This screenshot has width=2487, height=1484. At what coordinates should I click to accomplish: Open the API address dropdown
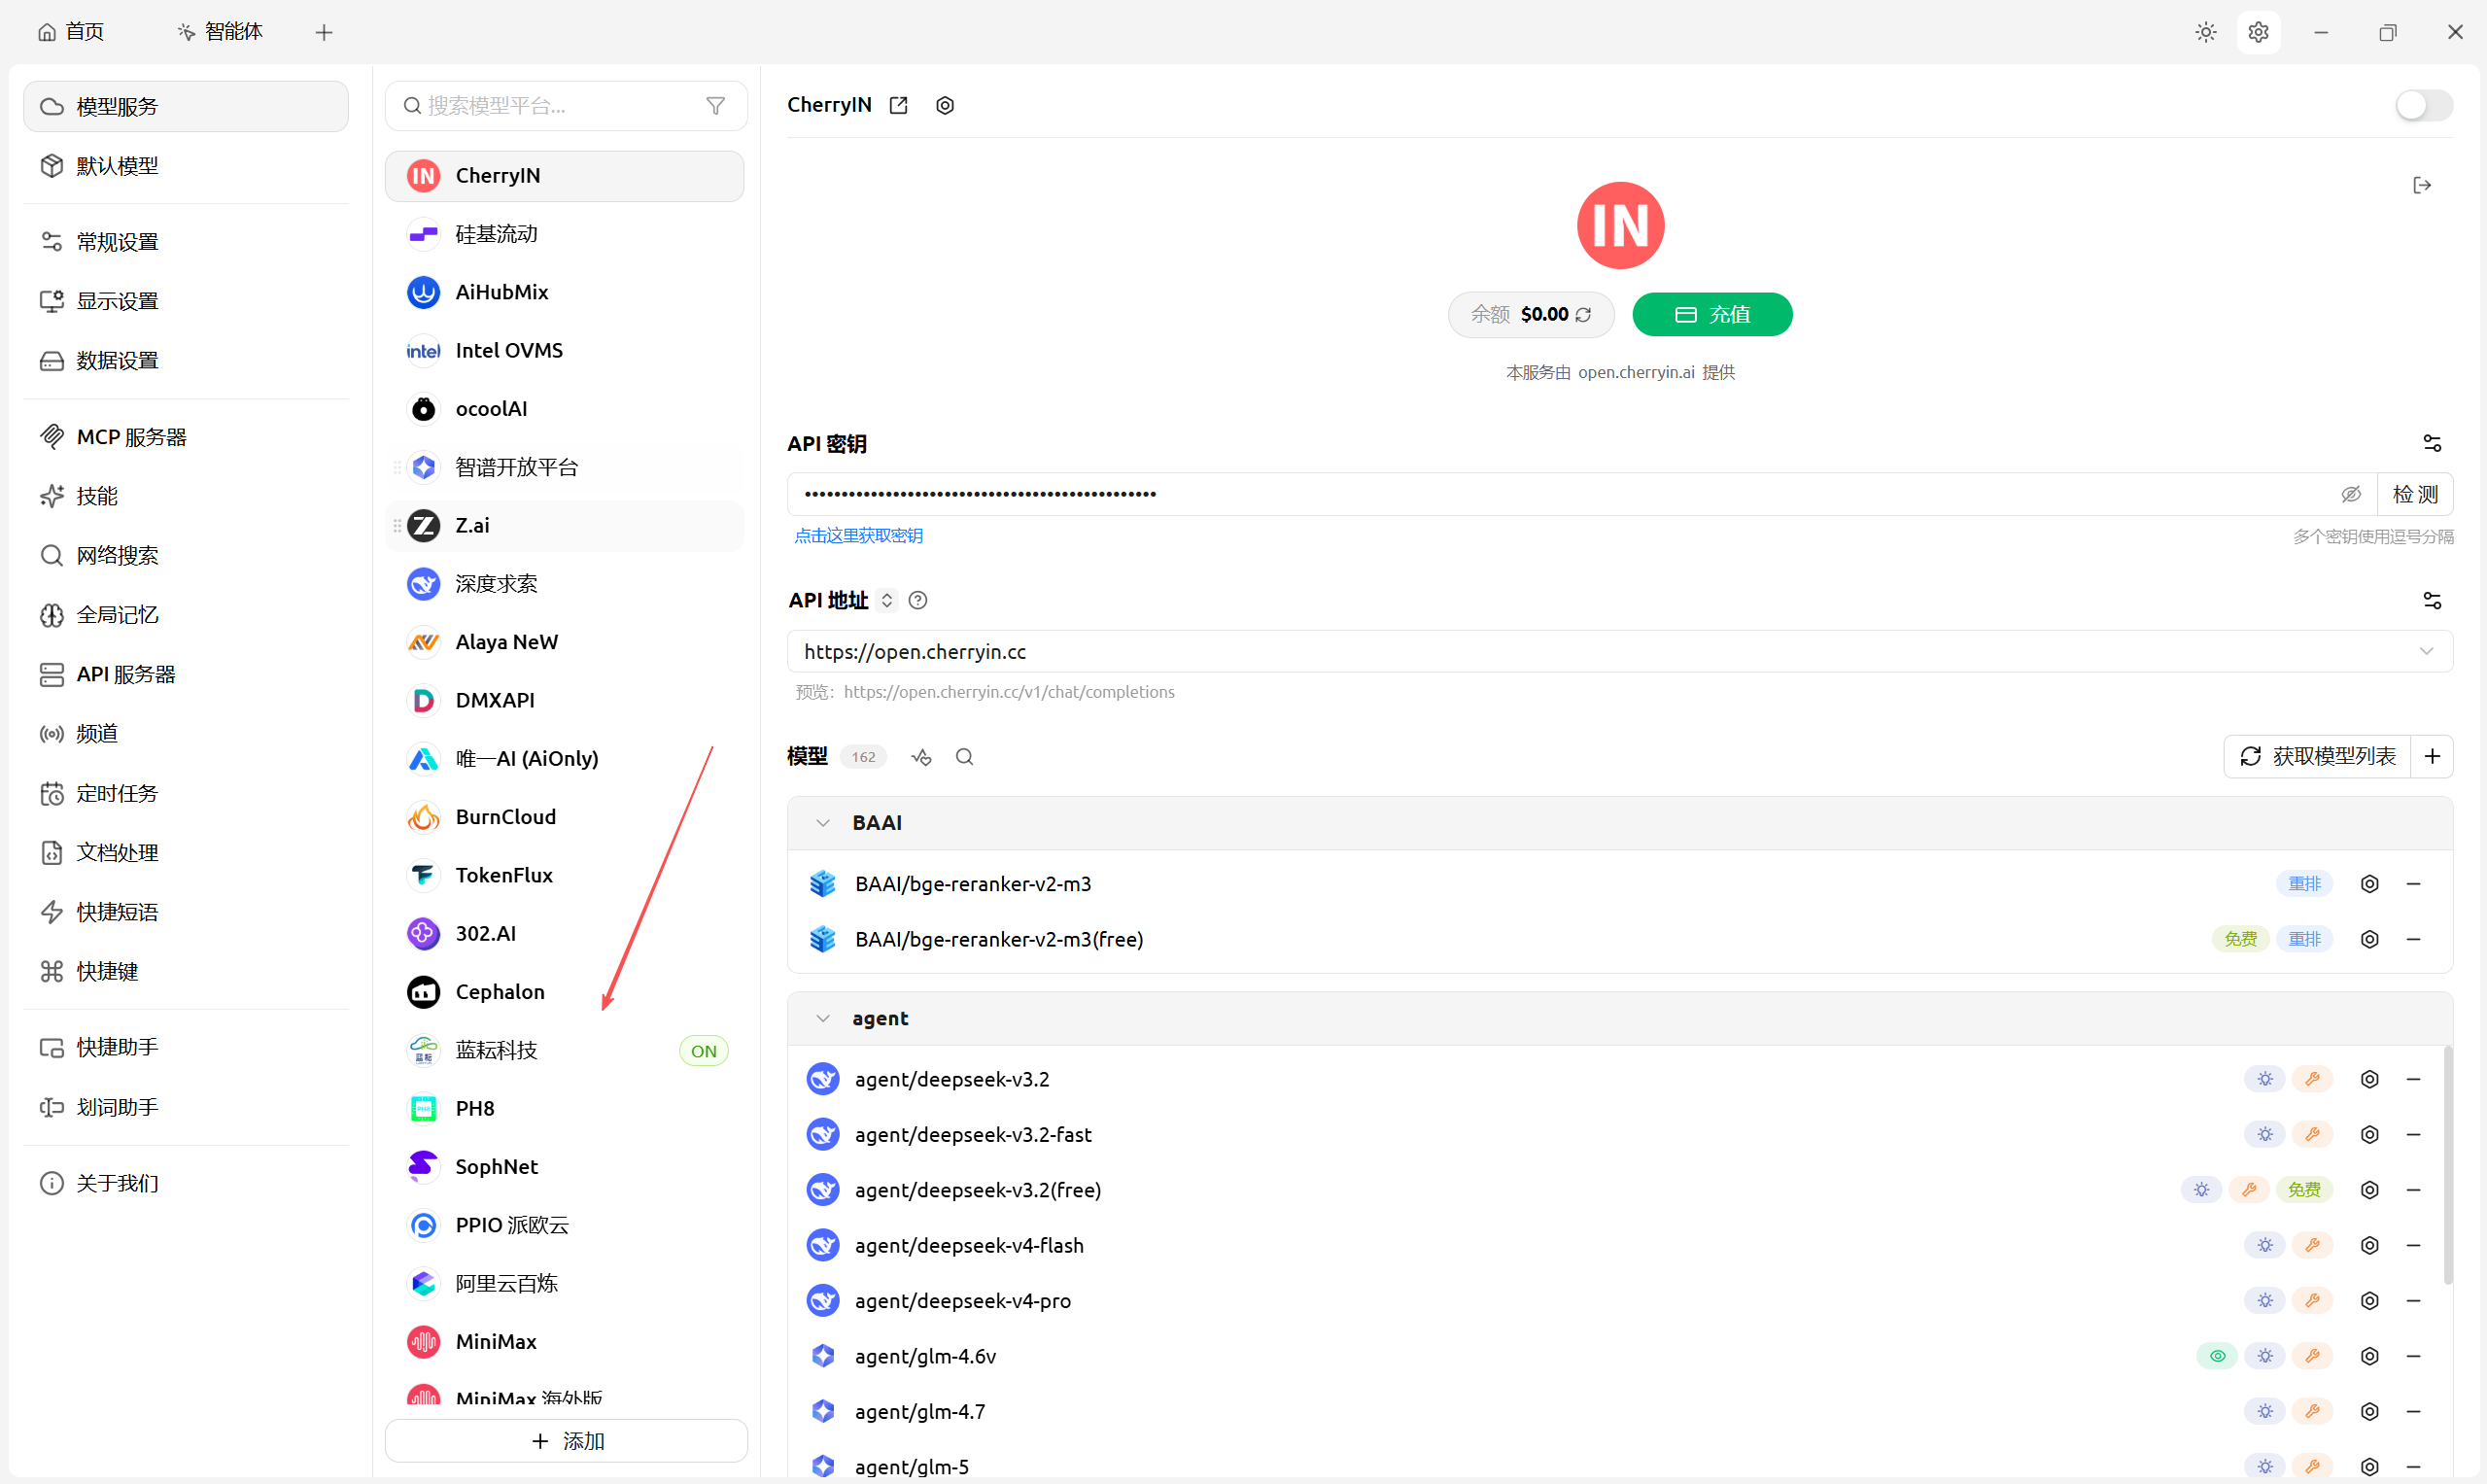pos(2426,651)
